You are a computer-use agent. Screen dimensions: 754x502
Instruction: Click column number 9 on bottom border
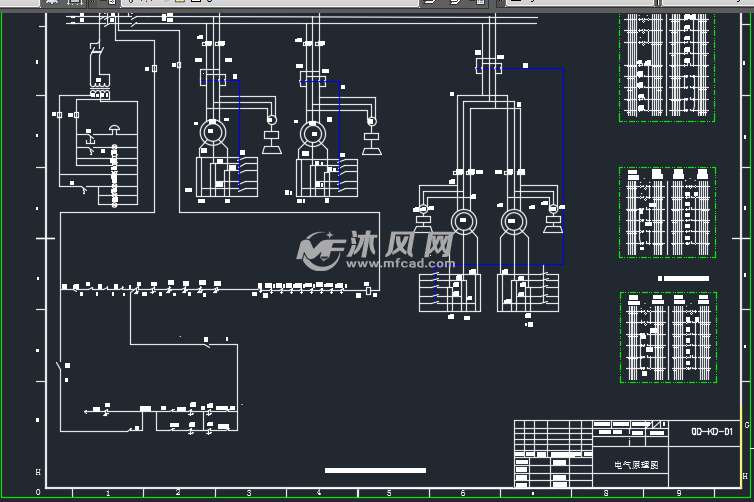point(679,493)
